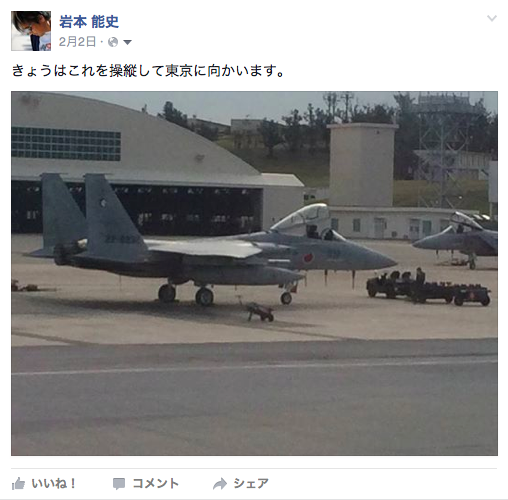The width and height of the screenshot is (508, 500).
Task: Click the square beige tower building in photo
Action: coord(362,165)
